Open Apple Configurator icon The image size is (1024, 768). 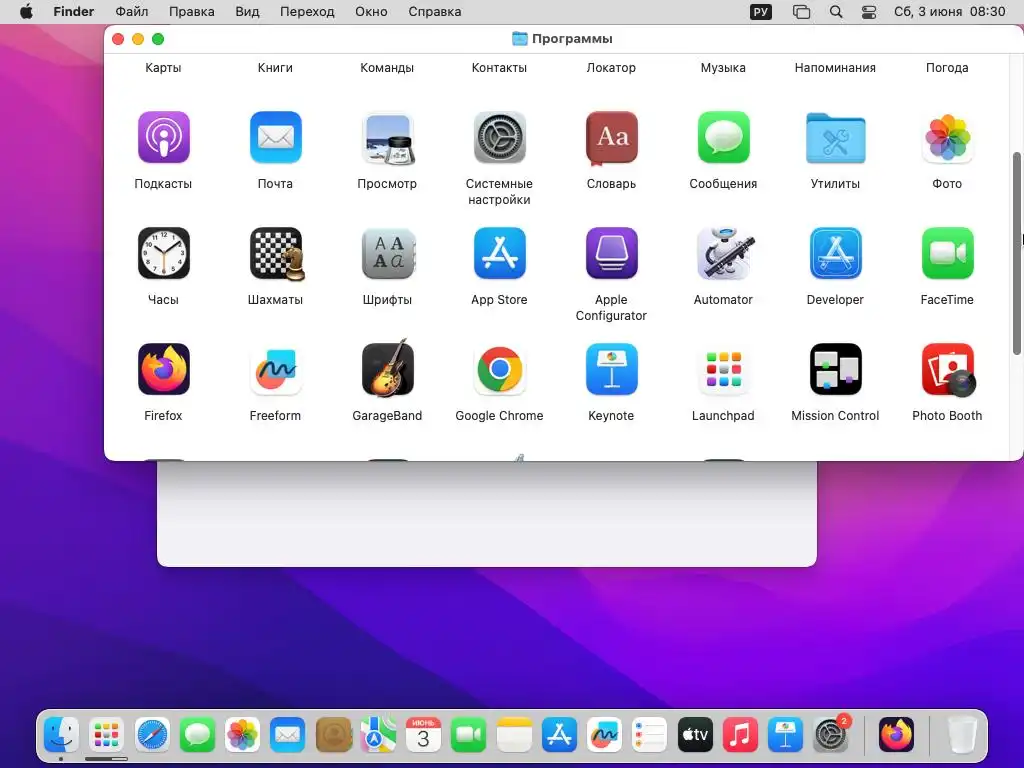point(611,253)
